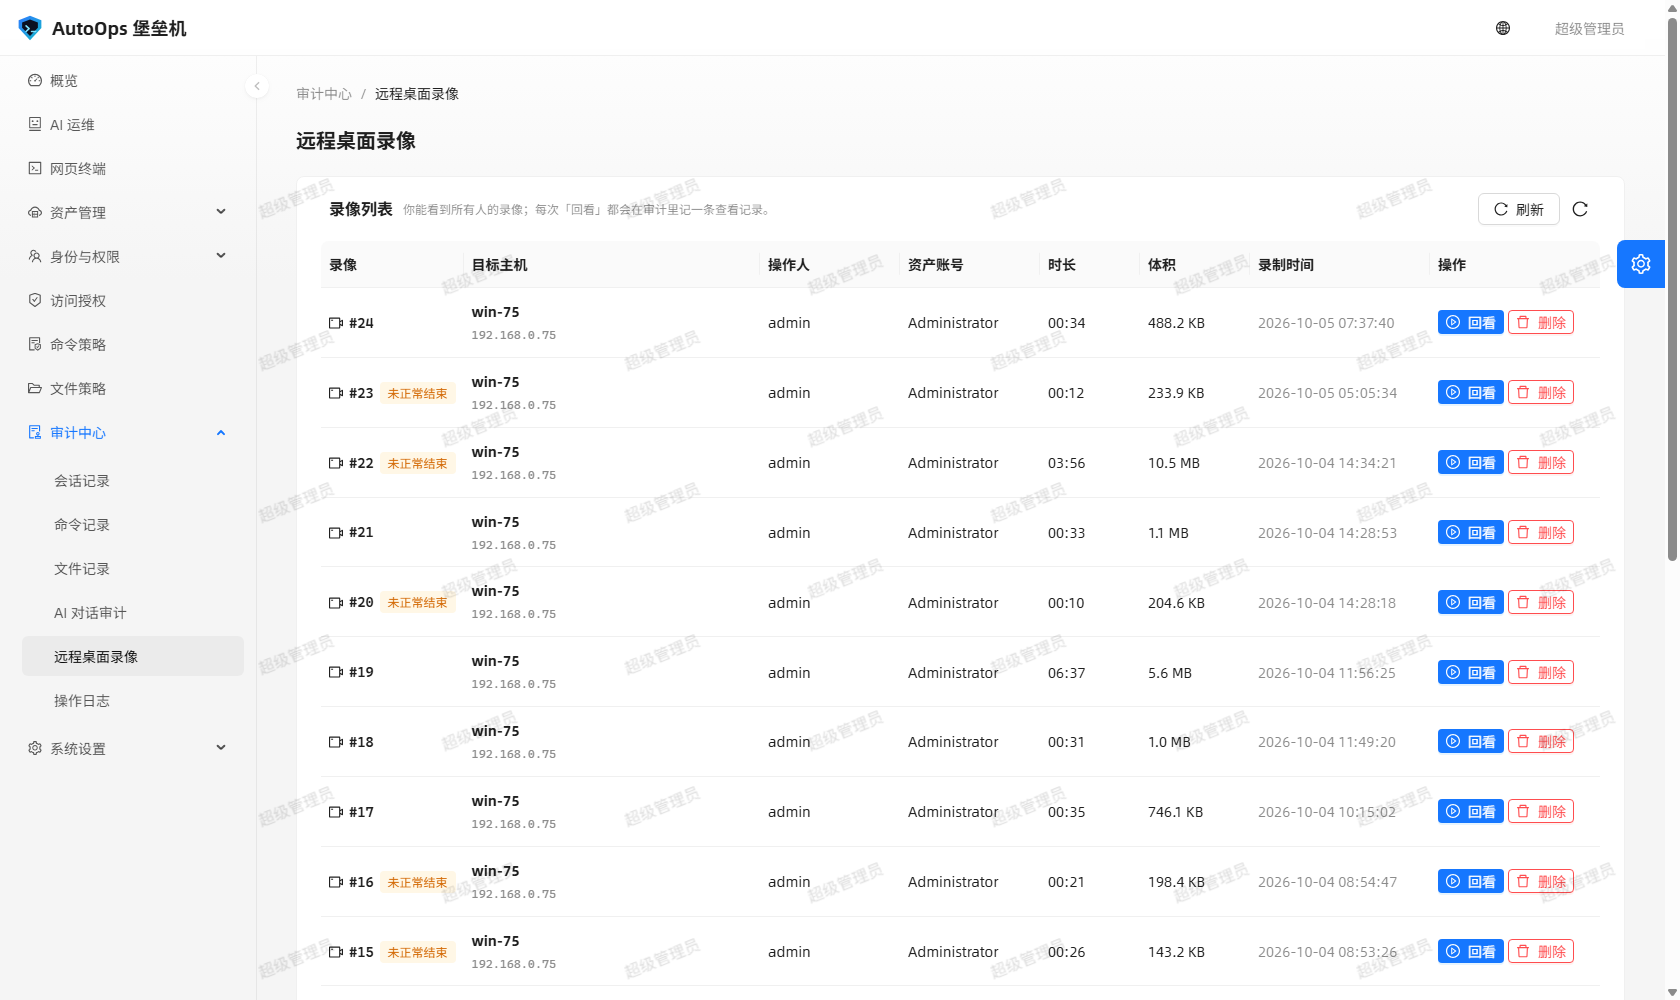Click the camera icon of recording #17

click(336, 812)
